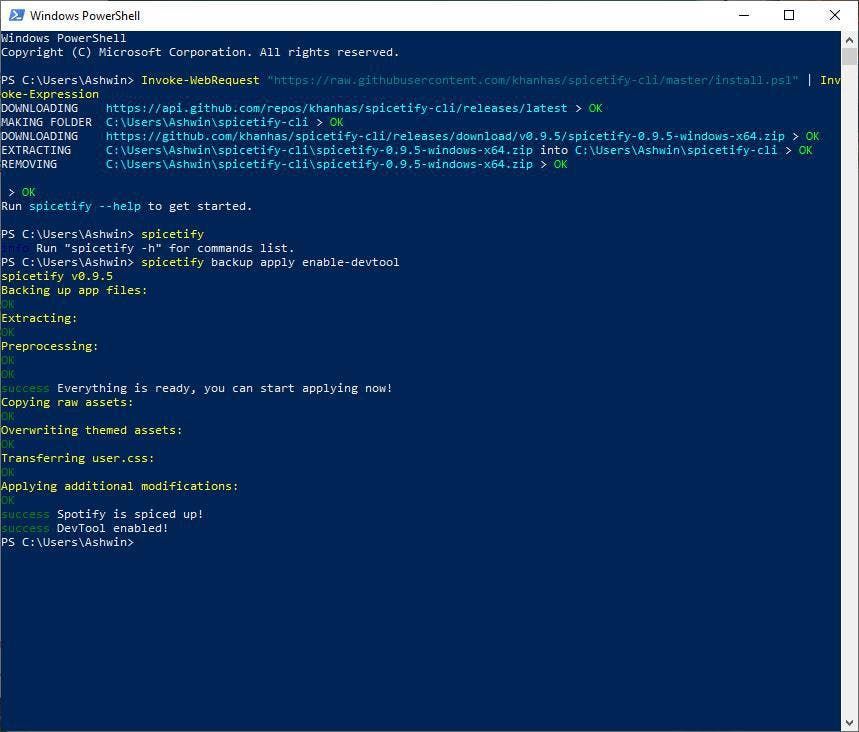Click the scrollbar up arrow
Image resolution: width=859 pixels, height=732 pixels.
point(850,40)
